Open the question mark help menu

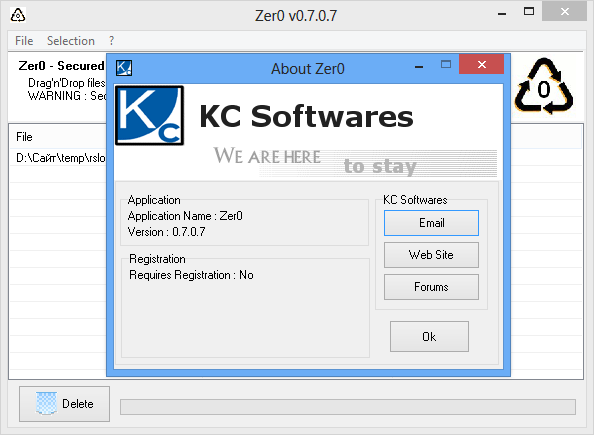(111, 41)
